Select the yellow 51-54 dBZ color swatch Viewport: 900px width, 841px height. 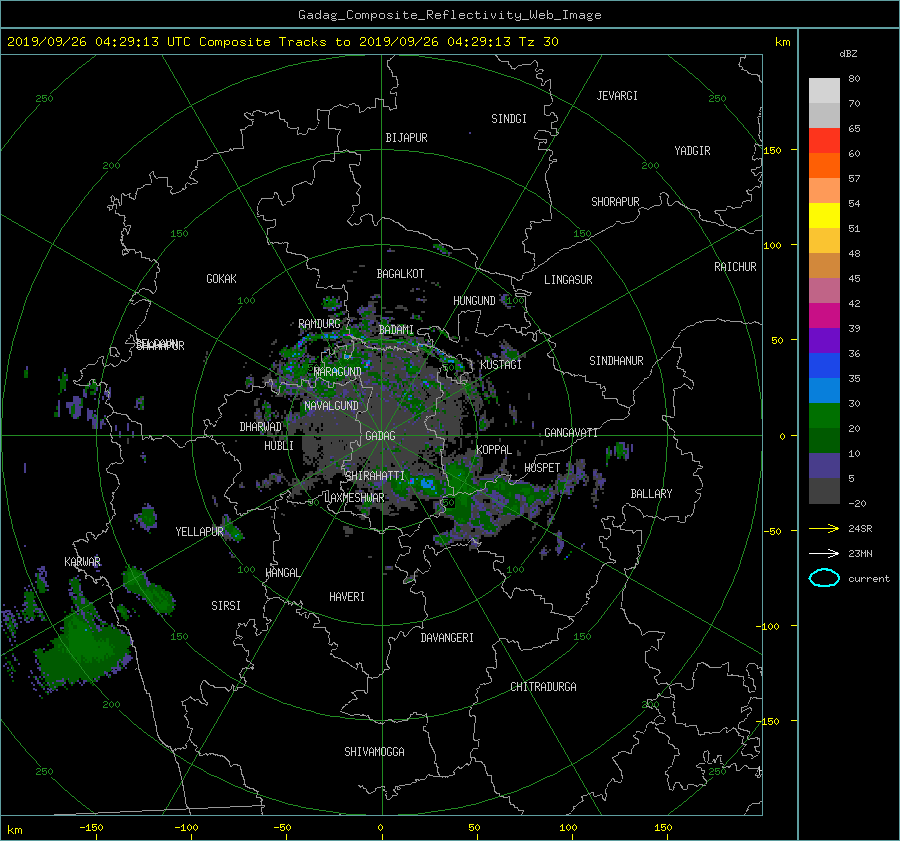click(x=824, y=215)
